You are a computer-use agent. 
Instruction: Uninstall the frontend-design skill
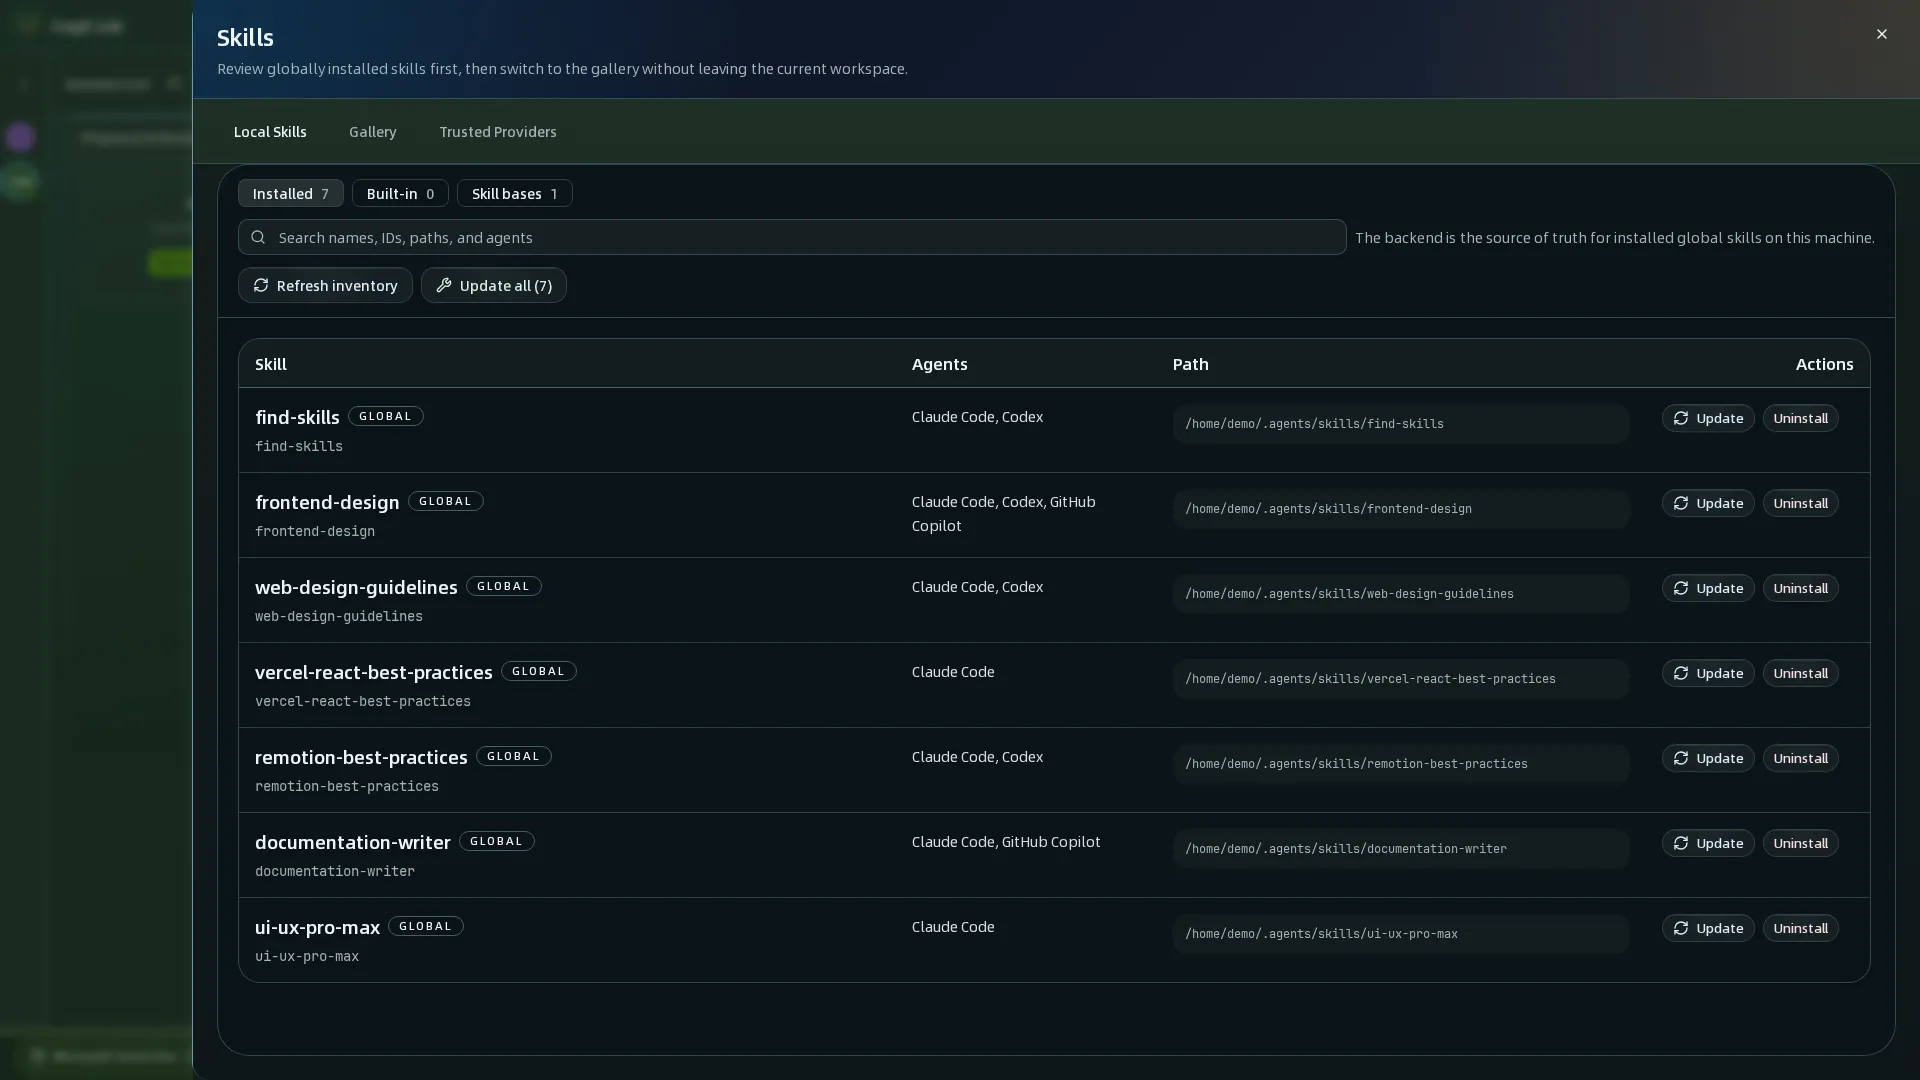coord(1800,503)
